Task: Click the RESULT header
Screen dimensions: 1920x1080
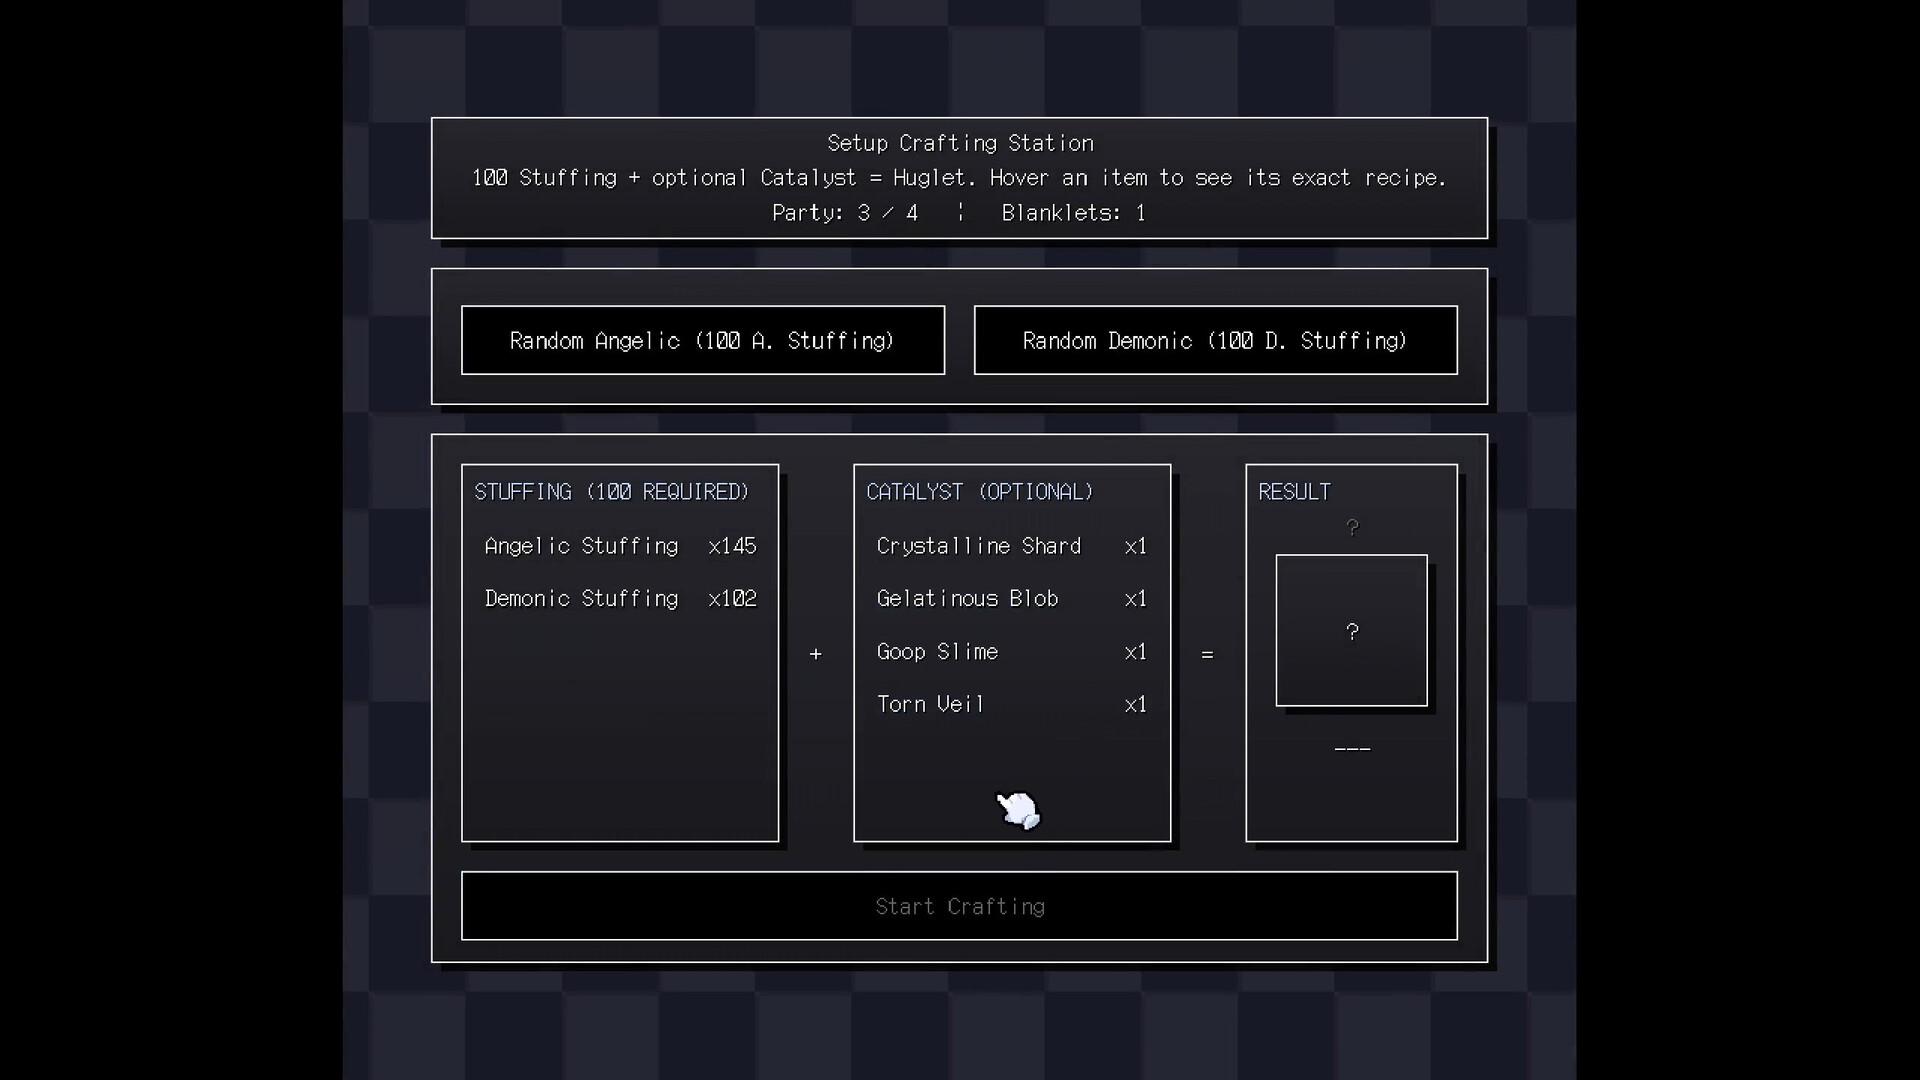Action: pyautogui.click(x=1294, y=492)
